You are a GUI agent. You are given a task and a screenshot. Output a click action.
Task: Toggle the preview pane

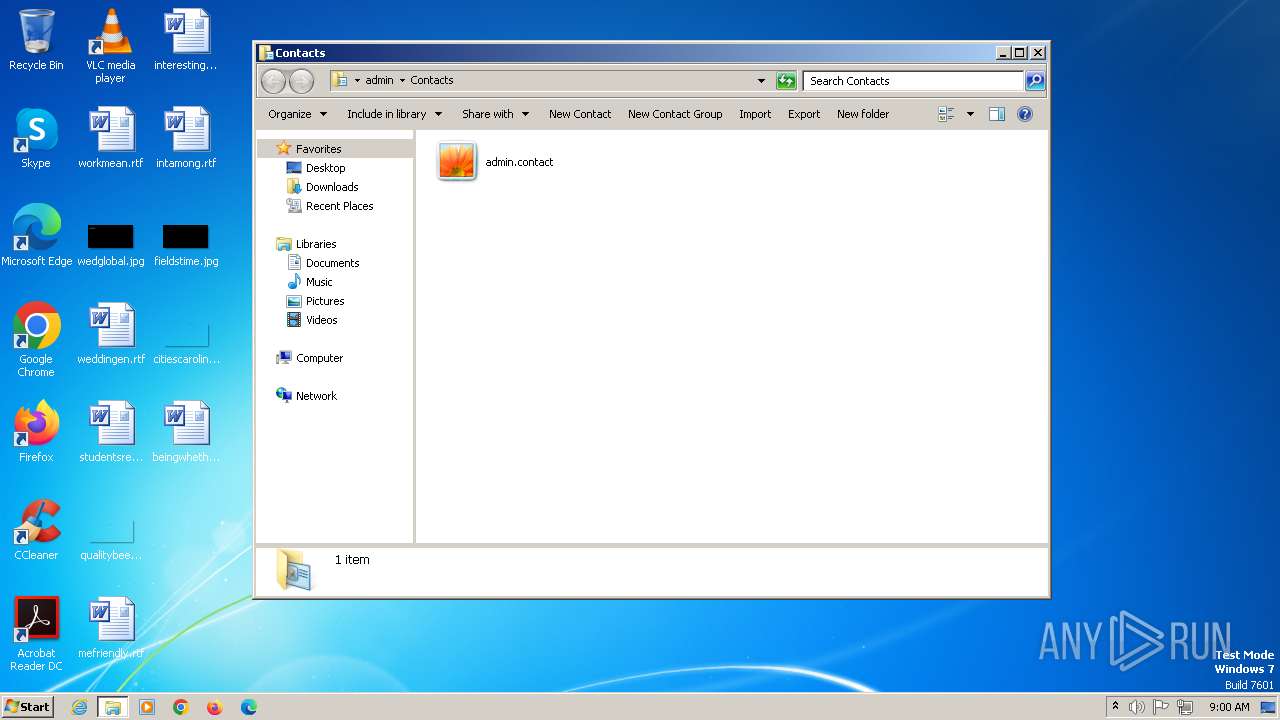pos(997,114)
